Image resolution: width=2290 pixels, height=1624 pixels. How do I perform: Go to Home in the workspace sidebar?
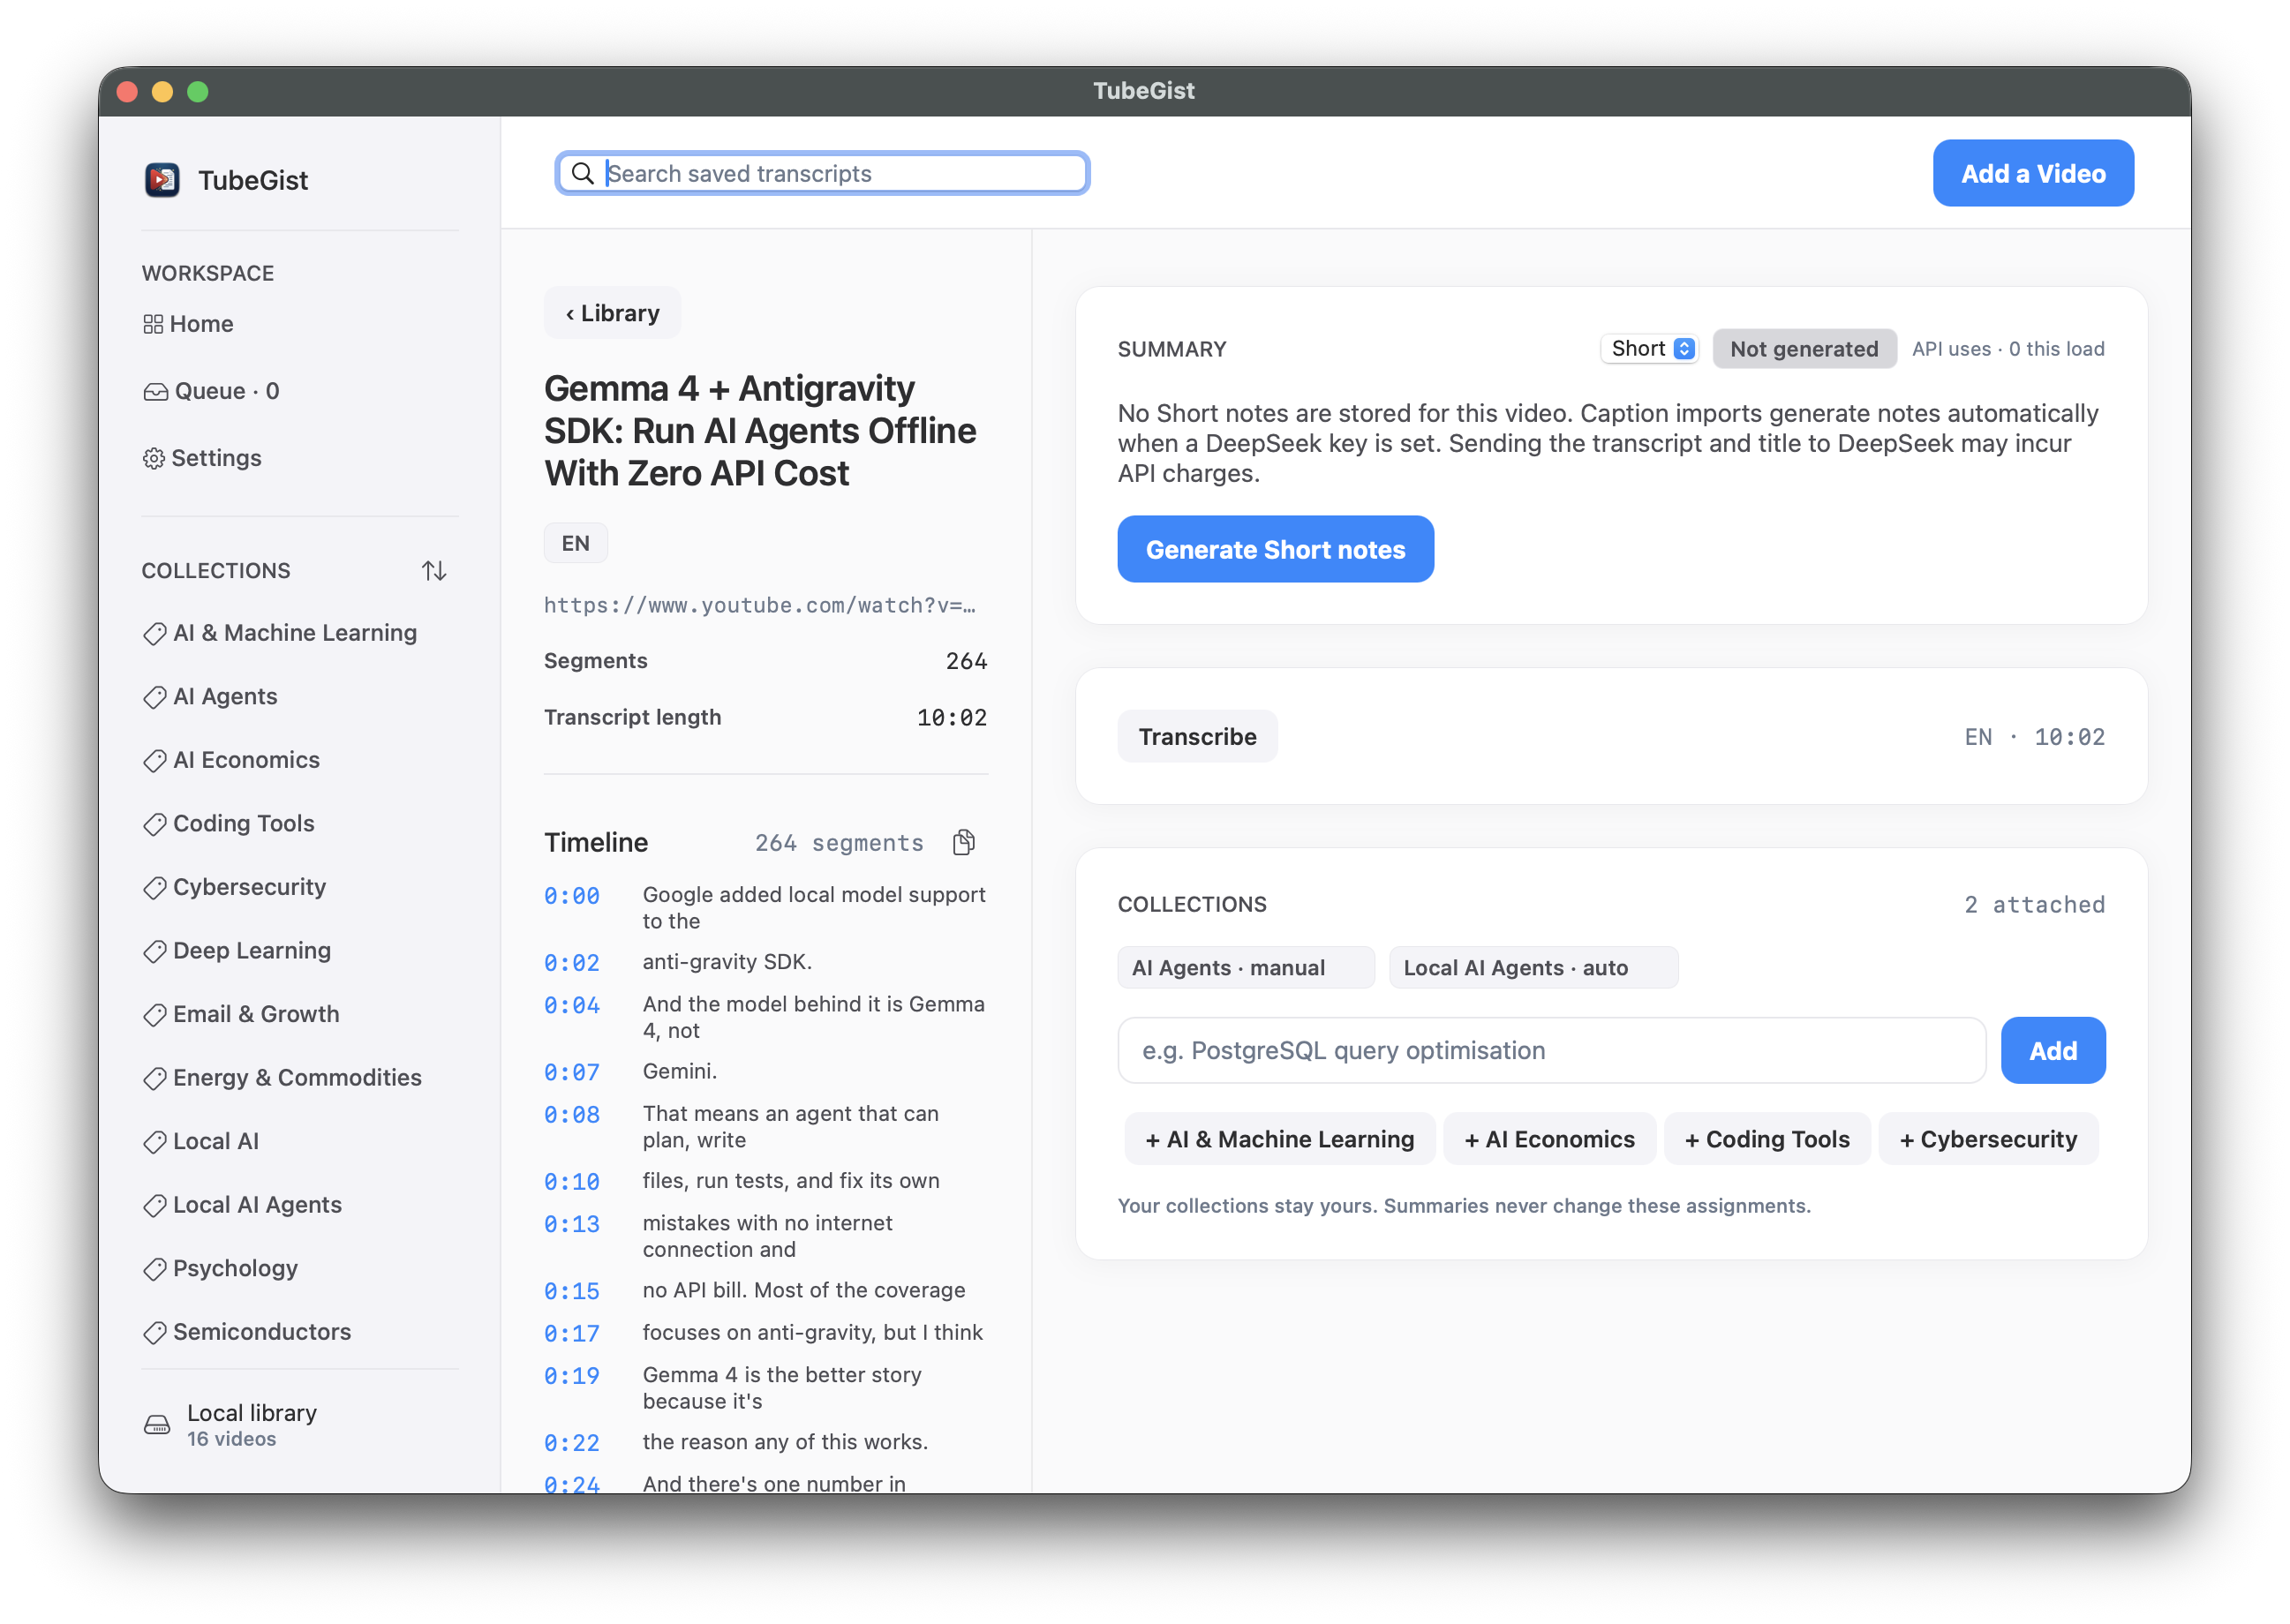(x=188, y=324)
